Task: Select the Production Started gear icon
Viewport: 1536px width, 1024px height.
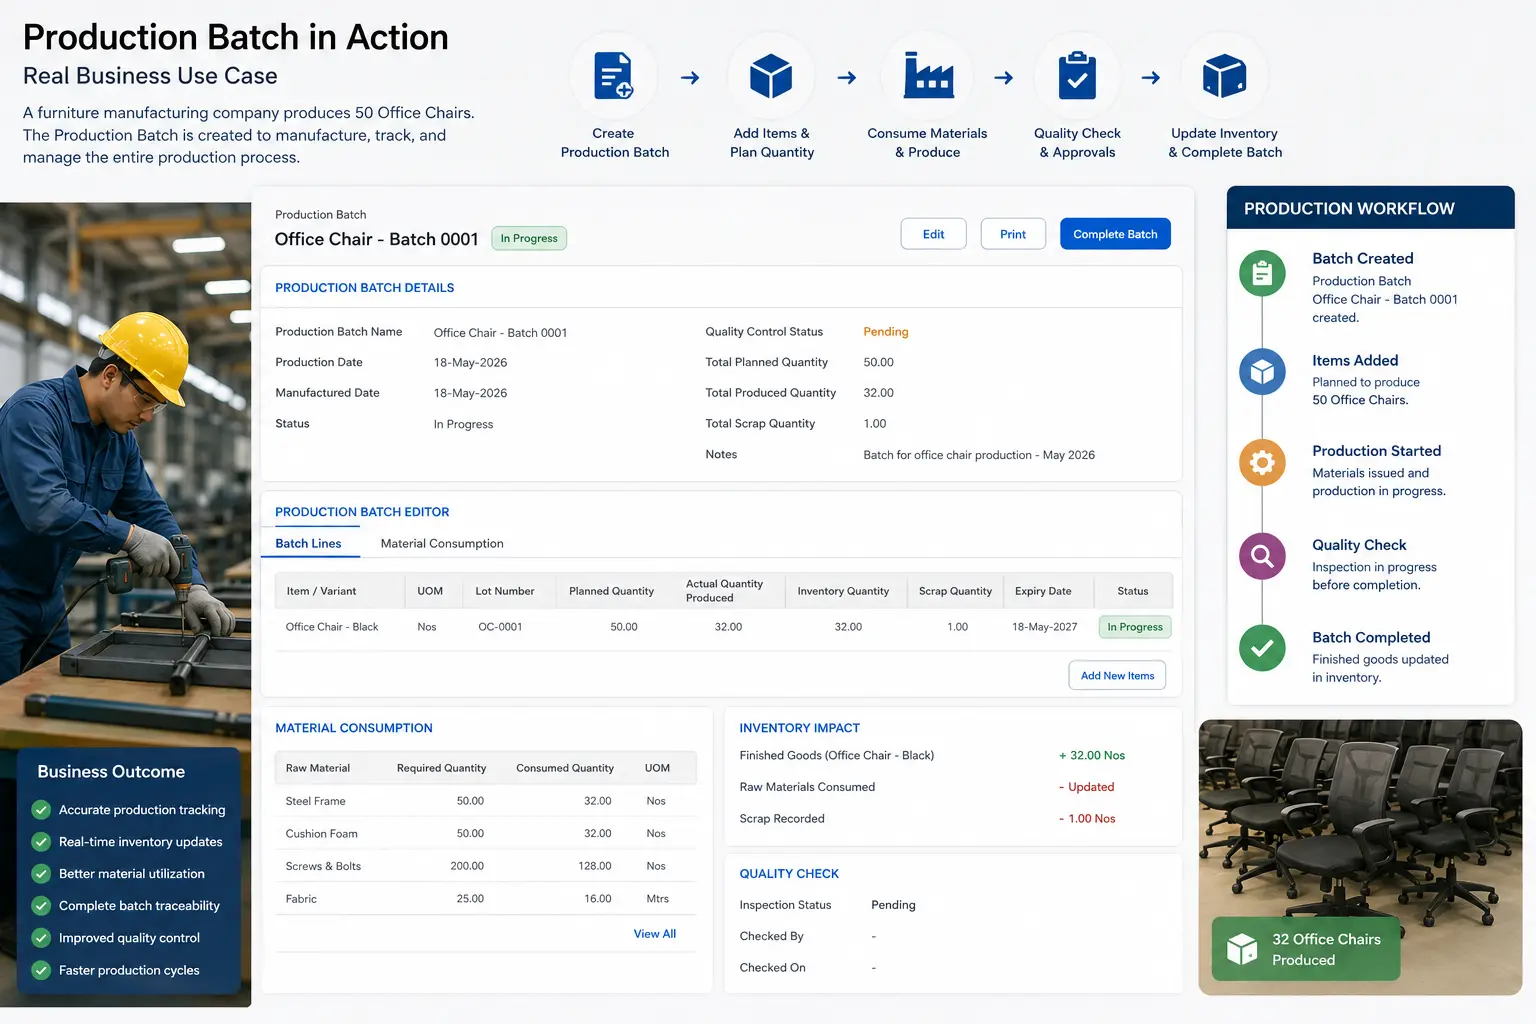Action: [x=1262, y=463]
